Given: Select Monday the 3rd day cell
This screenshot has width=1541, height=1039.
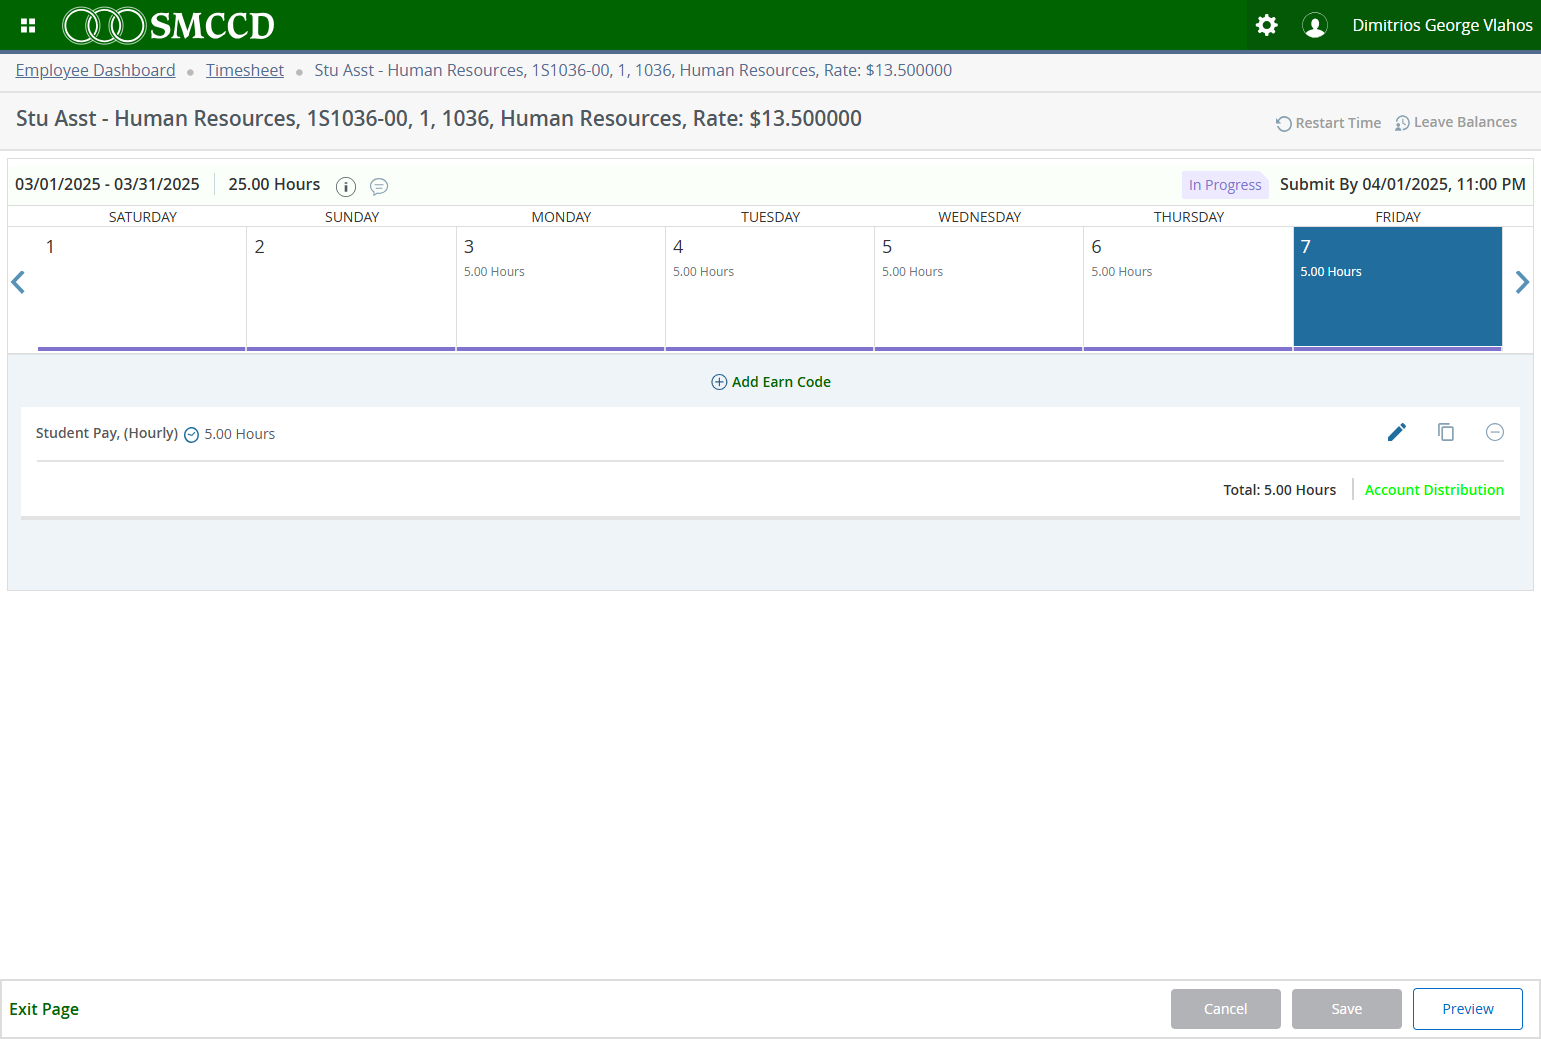Looking at the screenshot, I should point(561,288).
